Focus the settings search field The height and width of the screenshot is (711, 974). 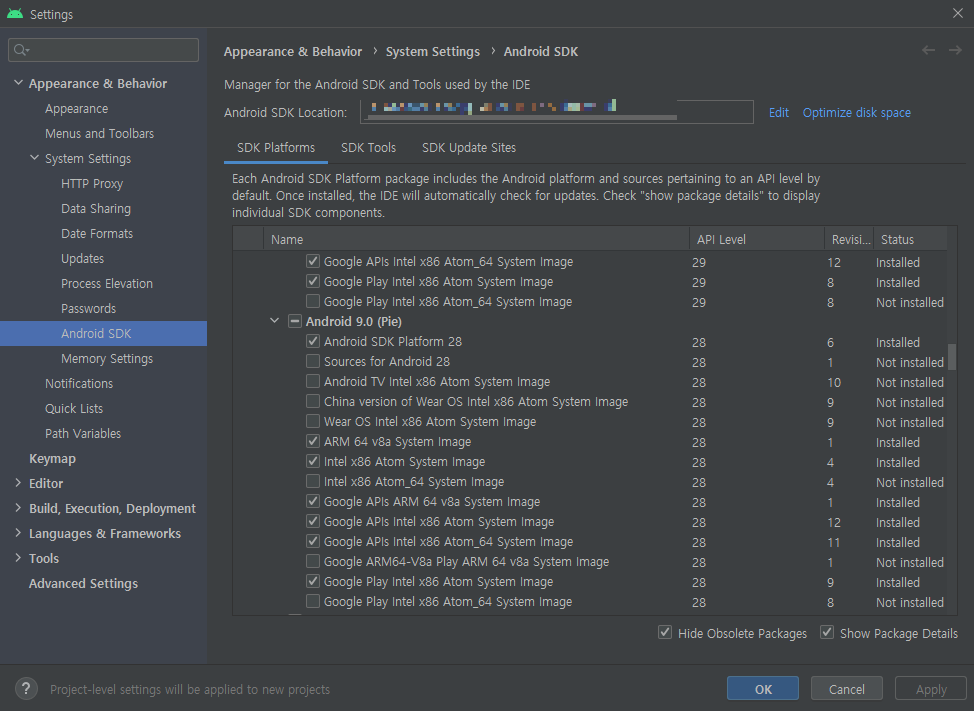click(x=104, y=50)
